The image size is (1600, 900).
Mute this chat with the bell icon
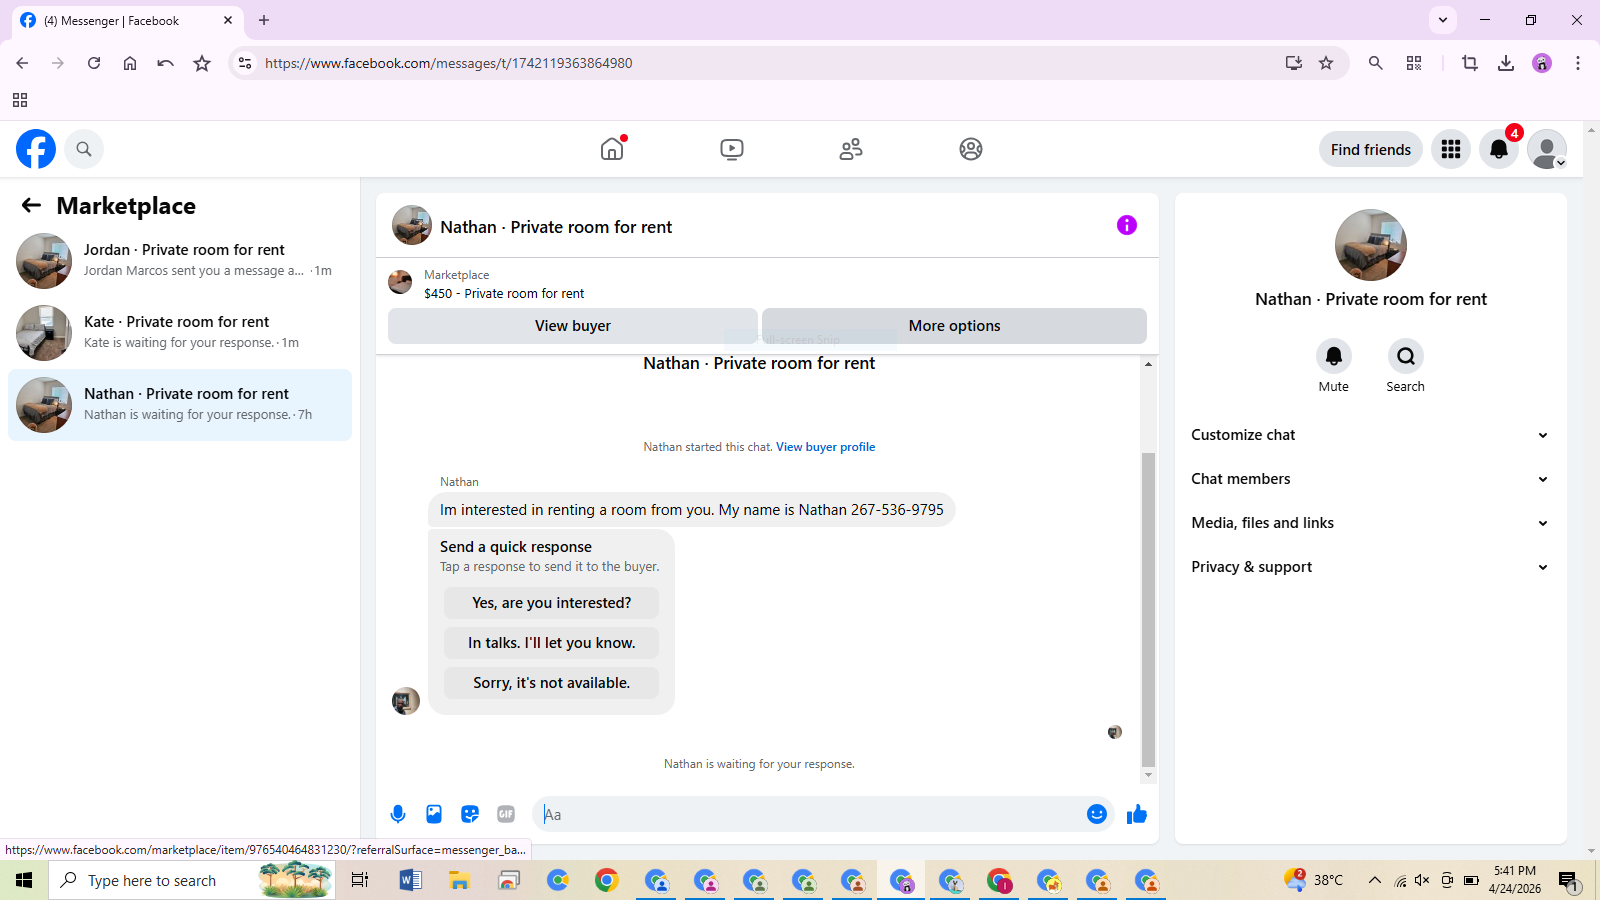pyautogui.click(x=1334, y=356)
